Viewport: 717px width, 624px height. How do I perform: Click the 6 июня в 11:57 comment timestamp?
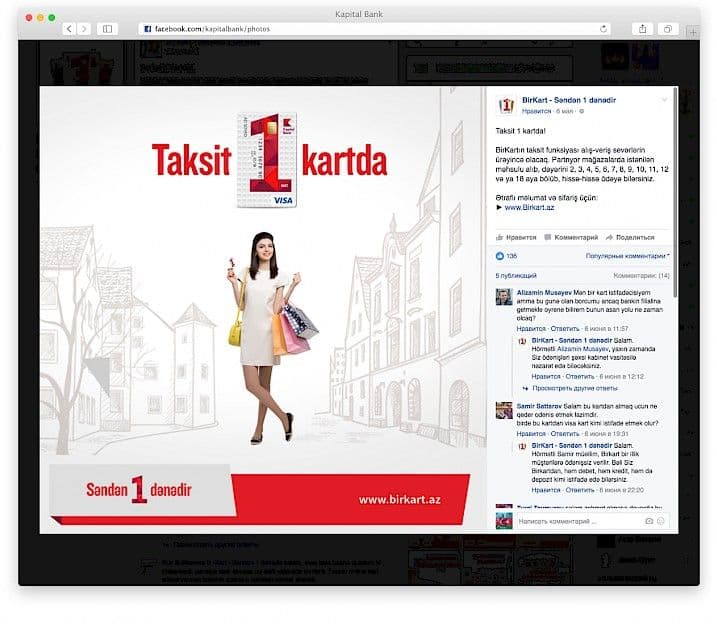click(x=606, y=329)
